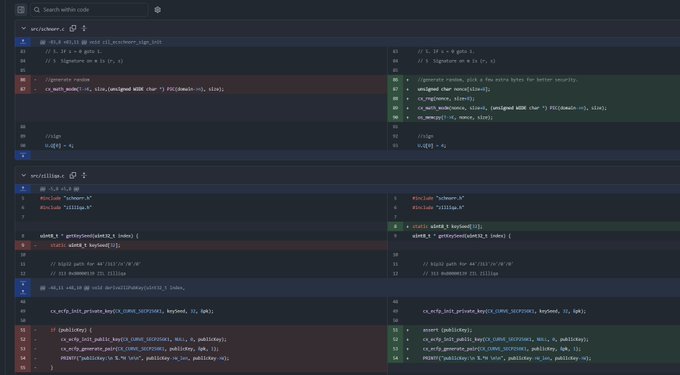The height and width of the screenshot is (375, 680).
Task: Expand lines above the -5,8 +5,8 hunk
Action: [x=23, y=189]
